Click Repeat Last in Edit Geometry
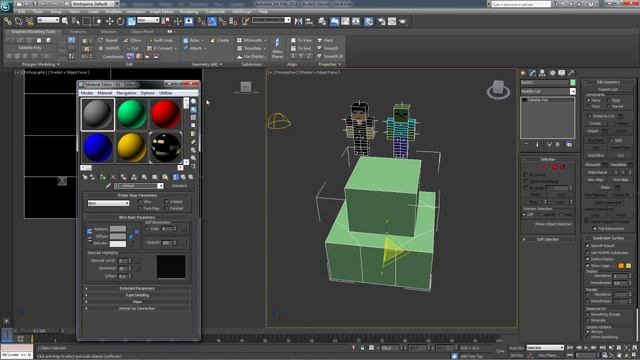This screenshot has height=360, width=640. 608,89
